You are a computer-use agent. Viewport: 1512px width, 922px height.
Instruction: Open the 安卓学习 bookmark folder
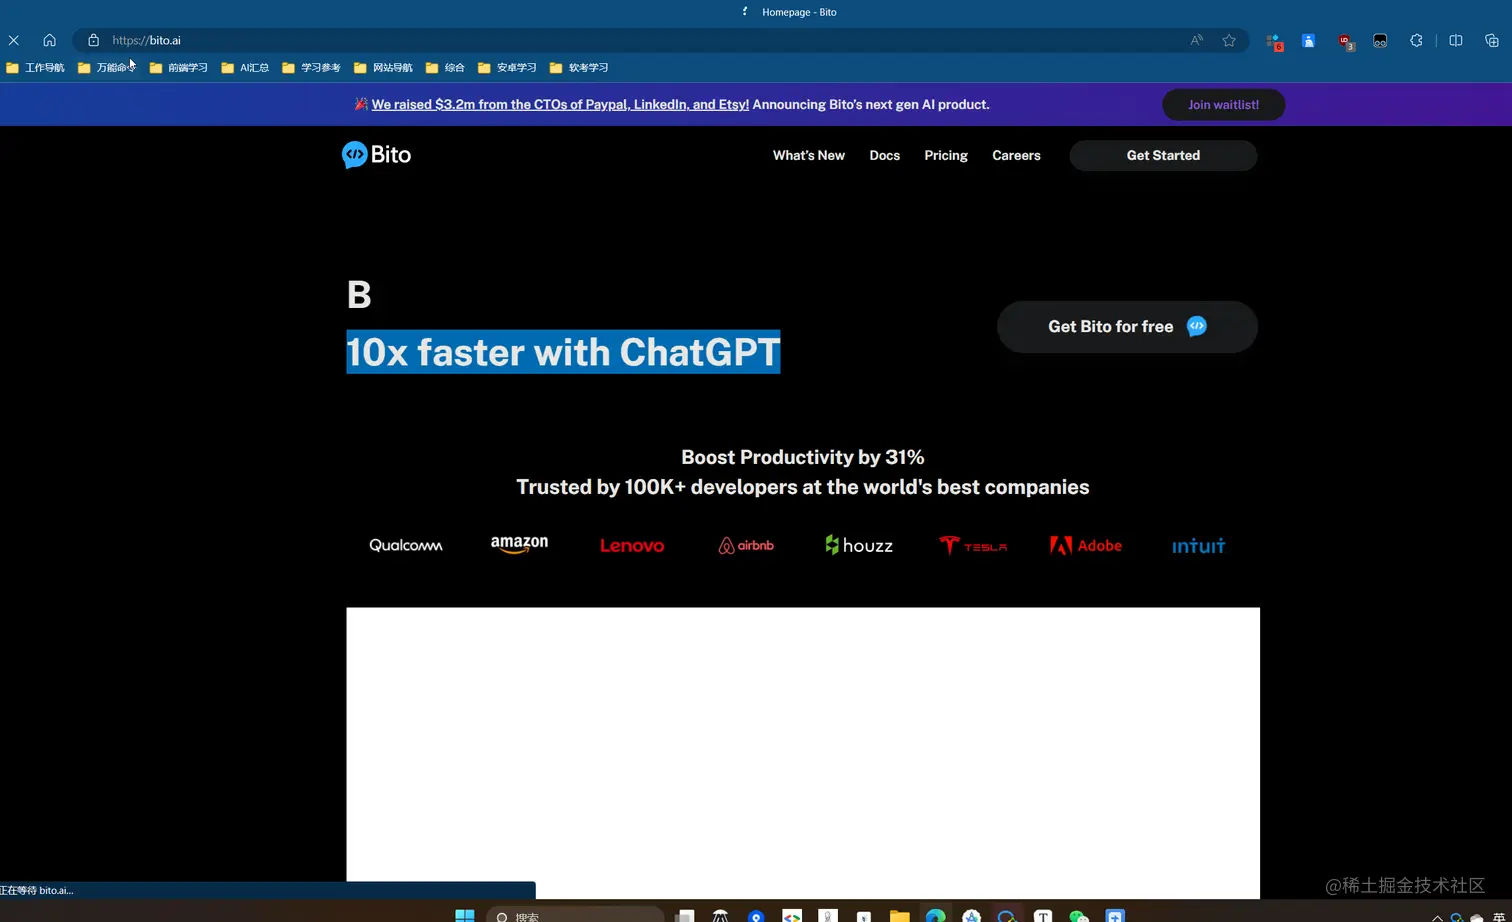click(507, 68)
